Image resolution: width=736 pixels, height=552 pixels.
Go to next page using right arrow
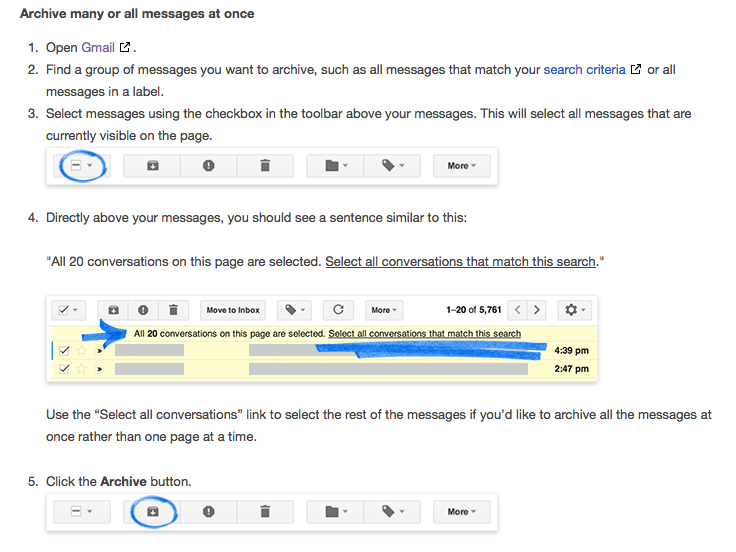[x=537, y=310]
